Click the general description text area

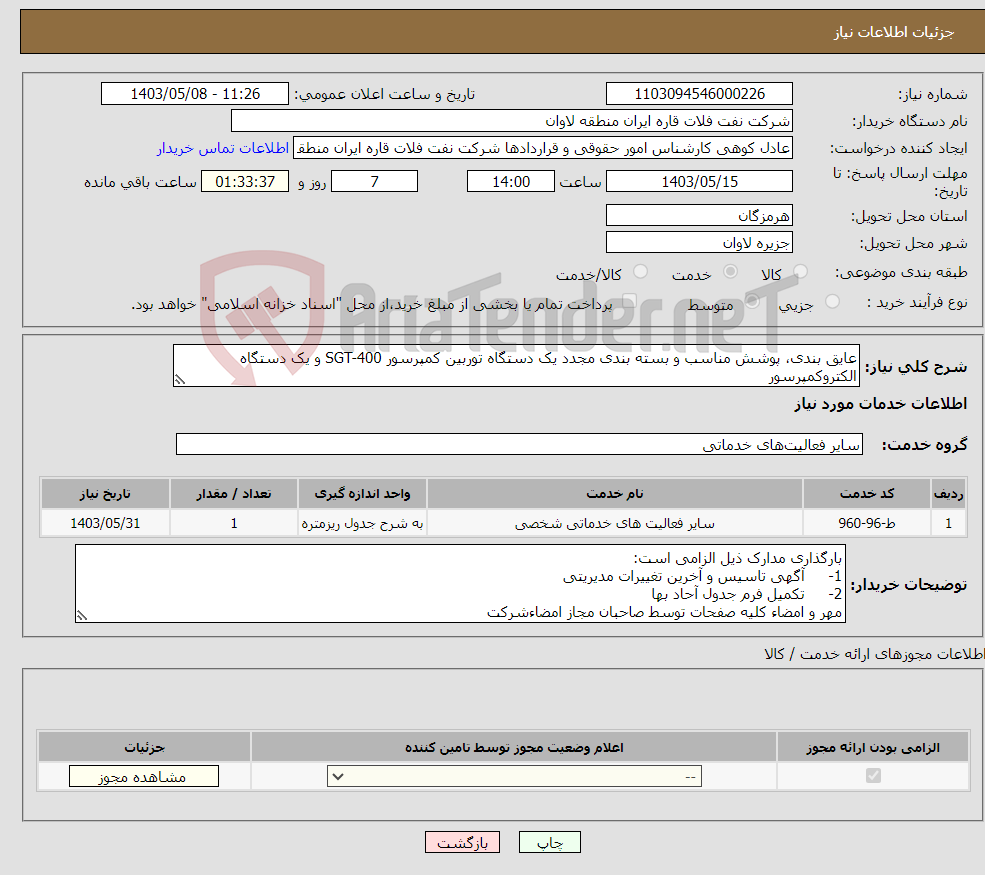pyautogui.click(x=516, y=366)
